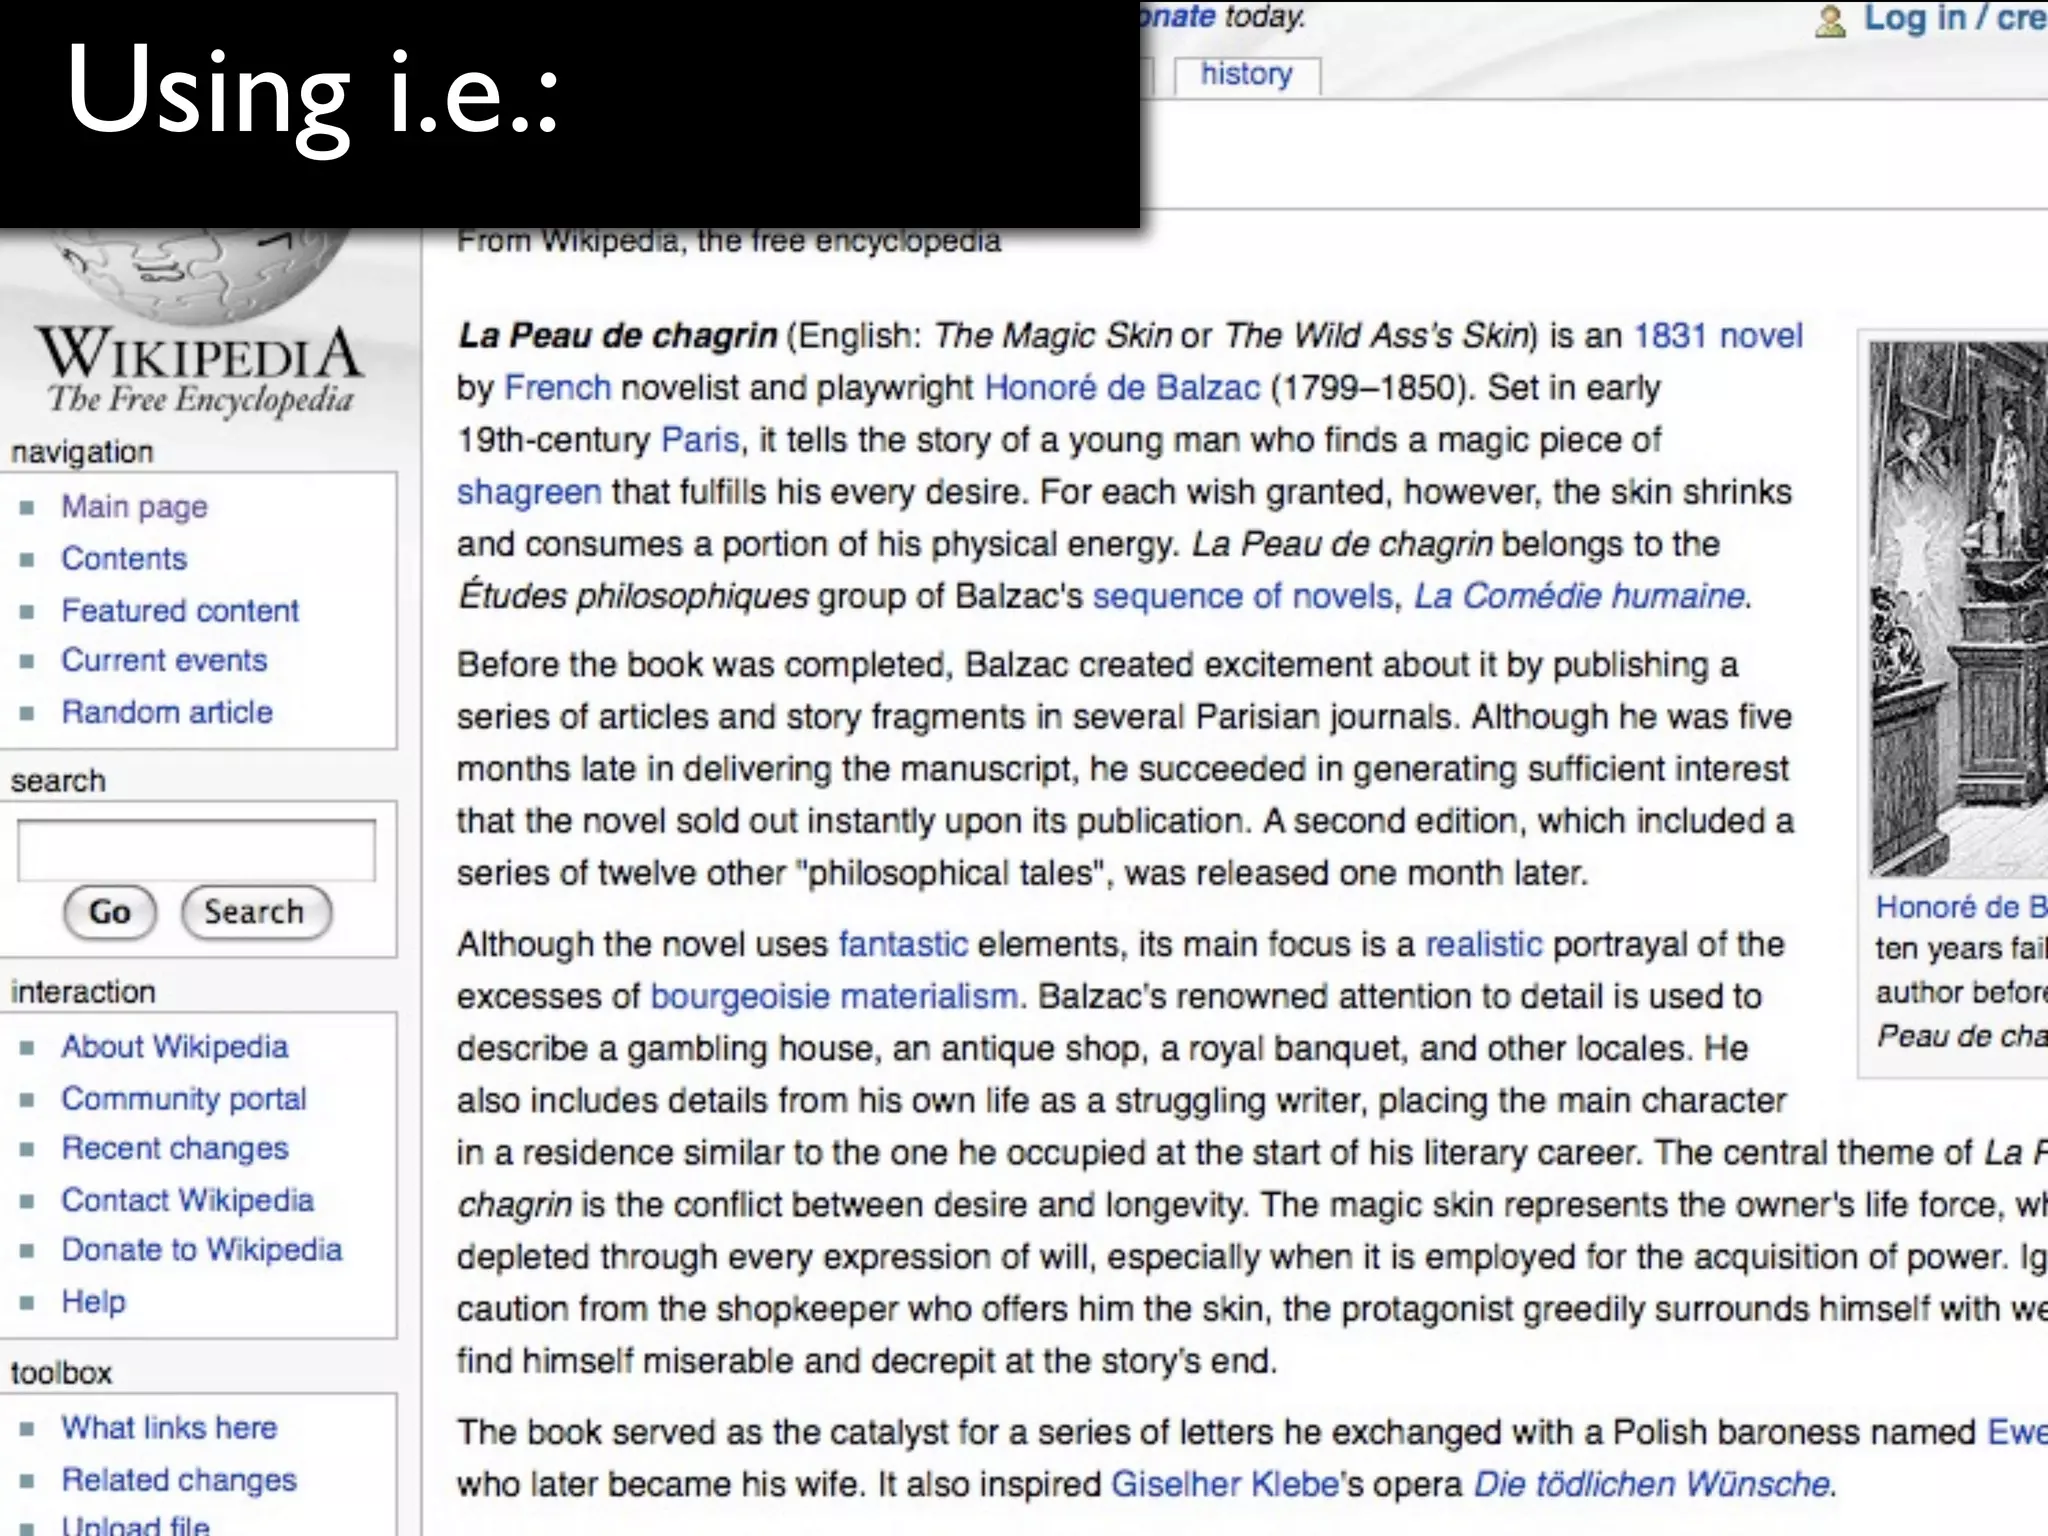Follow the fantastic link
This screenshot has height=1536, width=2048.
tap(903, 944)
